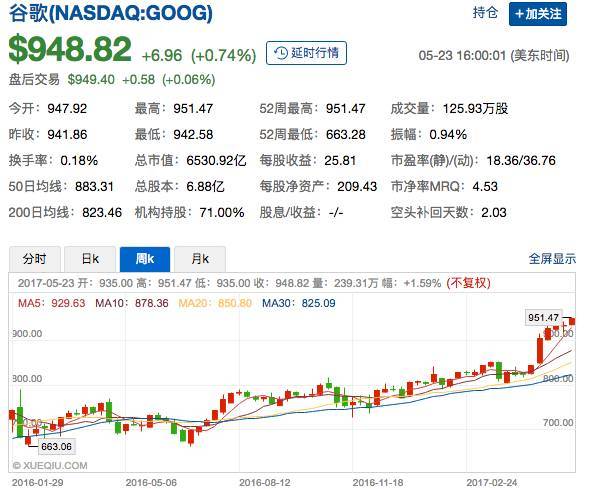This screenshot has height=489, width=589.
Task: Click the 盘后交易 $949.40 after-hours price
Action: tap(91, 80)
